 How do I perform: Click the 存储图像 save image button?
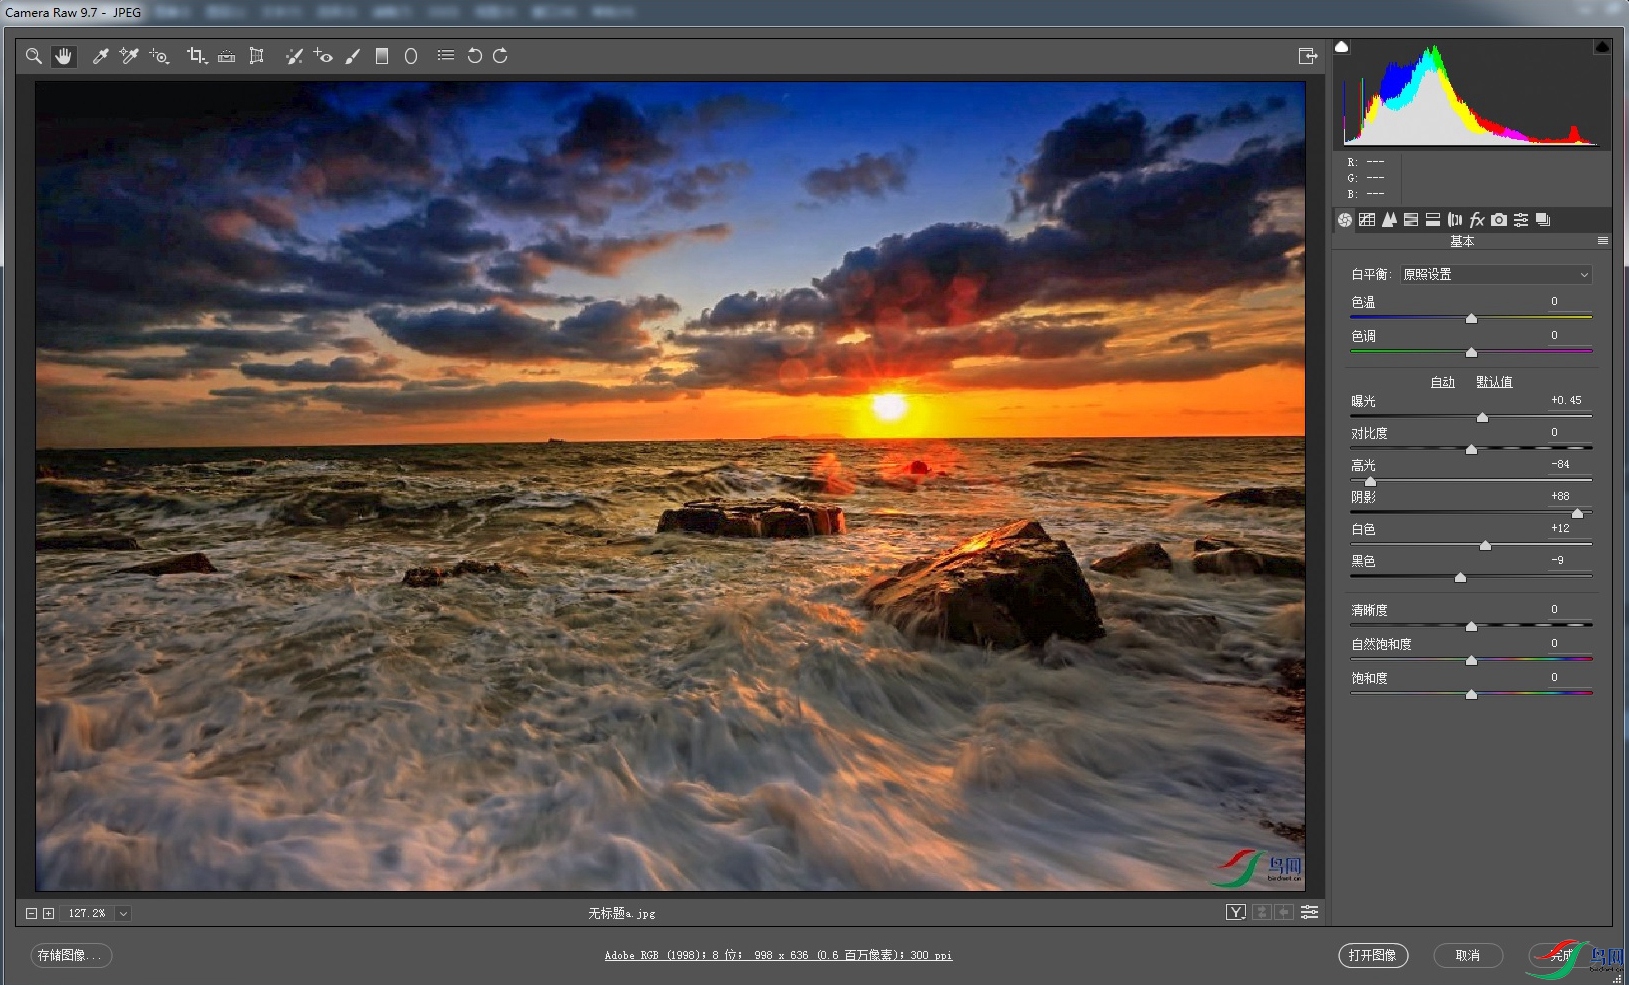click(x=70, y=955)
